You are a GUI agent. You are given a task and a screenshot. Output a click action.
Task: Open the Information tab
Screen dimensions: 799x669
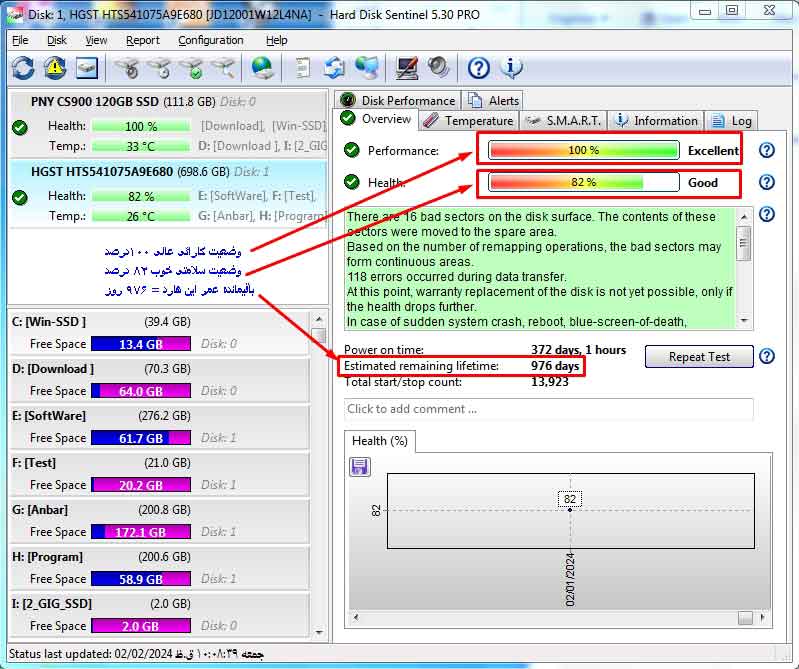click(656, 121)
